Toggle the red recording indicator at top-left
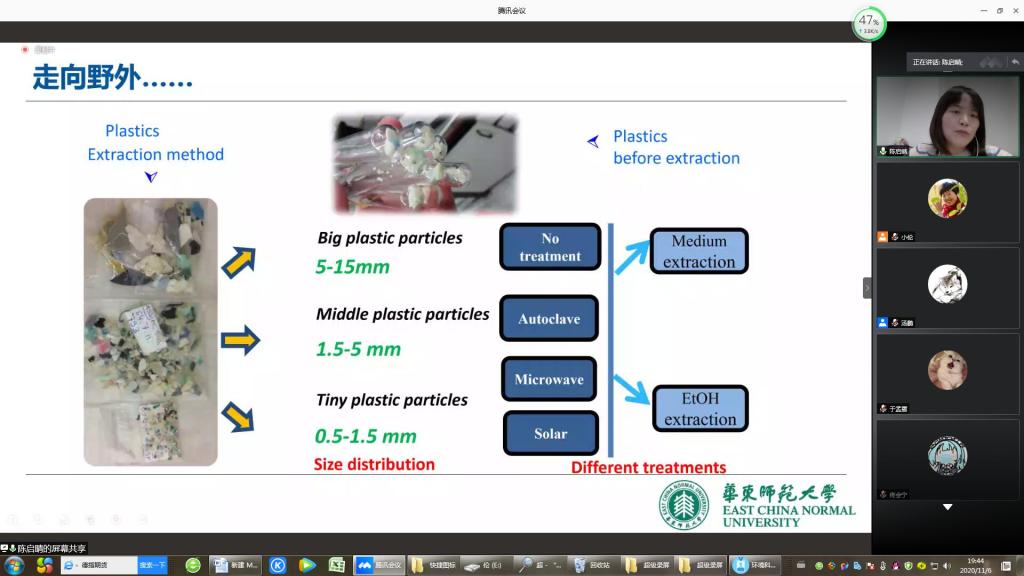 point(25,49)
